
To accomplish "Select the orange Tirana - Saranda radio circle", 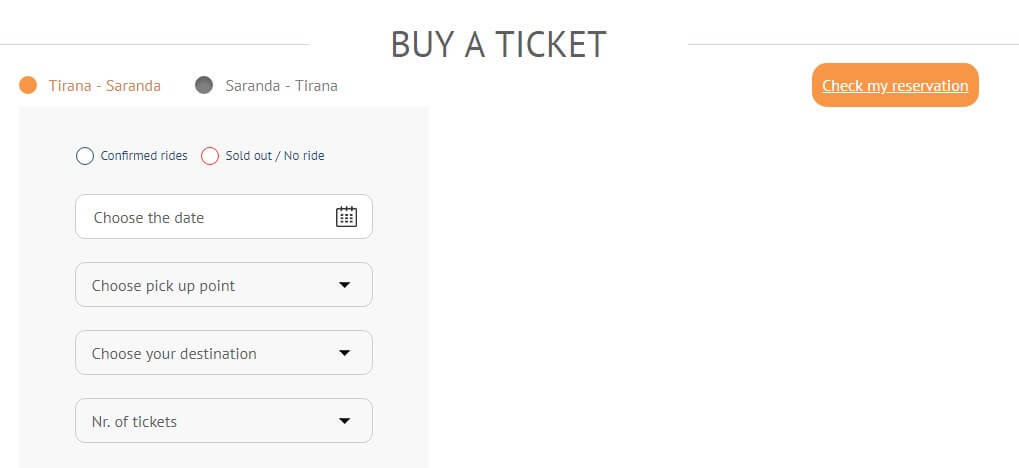I will click(28, 85).
